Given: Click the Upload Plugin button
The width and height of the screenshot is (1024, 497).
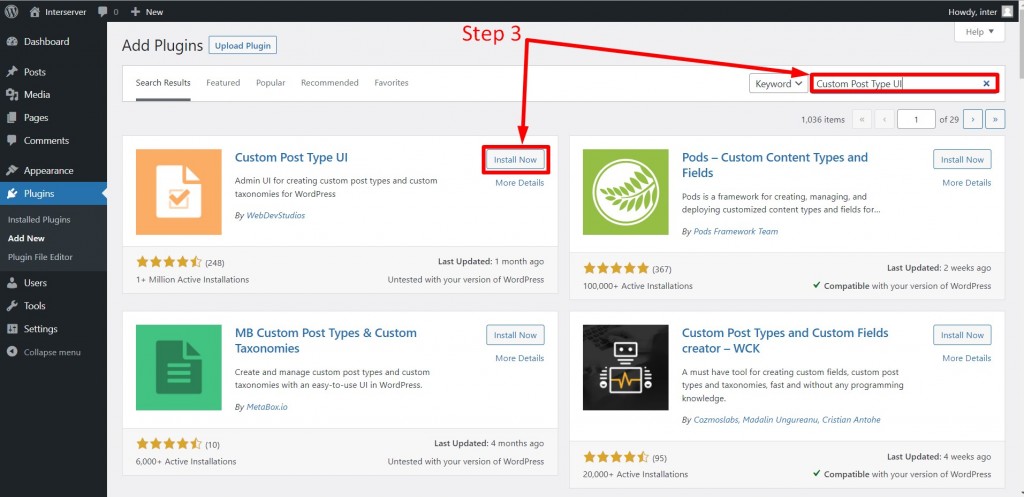Looking at the screenshot, I should pyautogui.click(x=243, y=46).
